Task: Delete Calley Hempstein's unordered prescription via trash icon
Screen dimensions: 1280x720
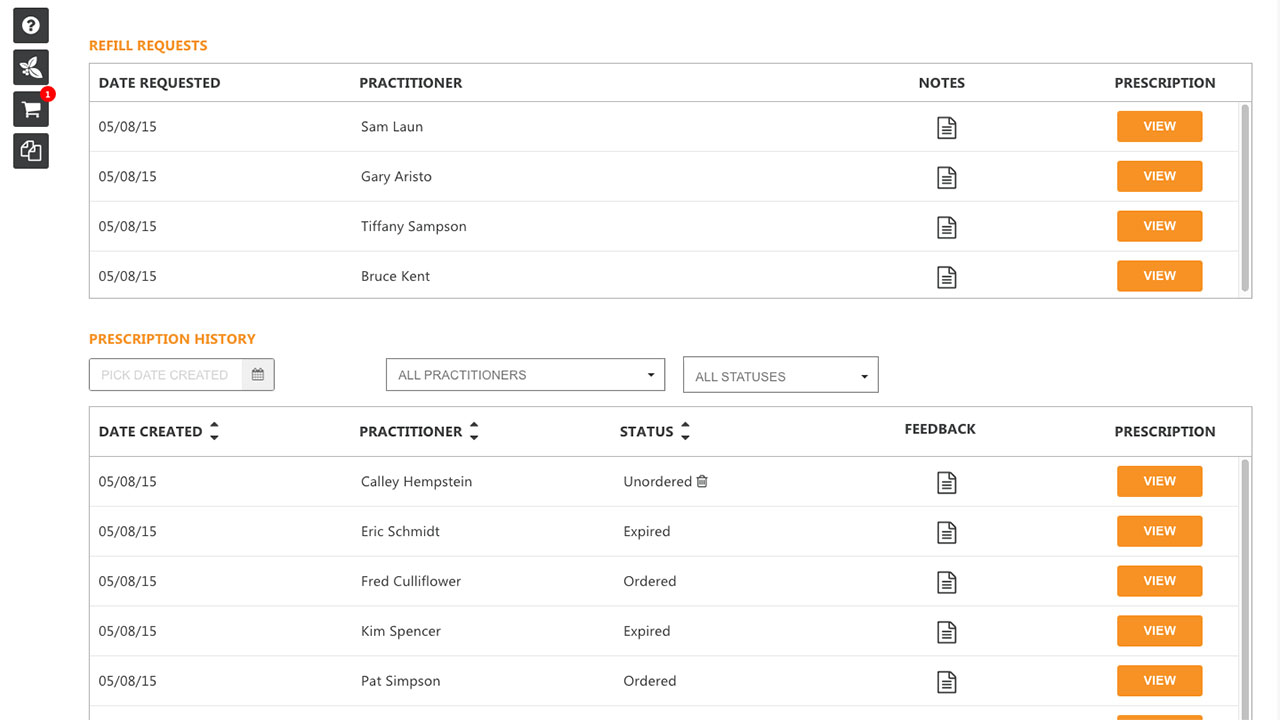Action: coord(702,481)
